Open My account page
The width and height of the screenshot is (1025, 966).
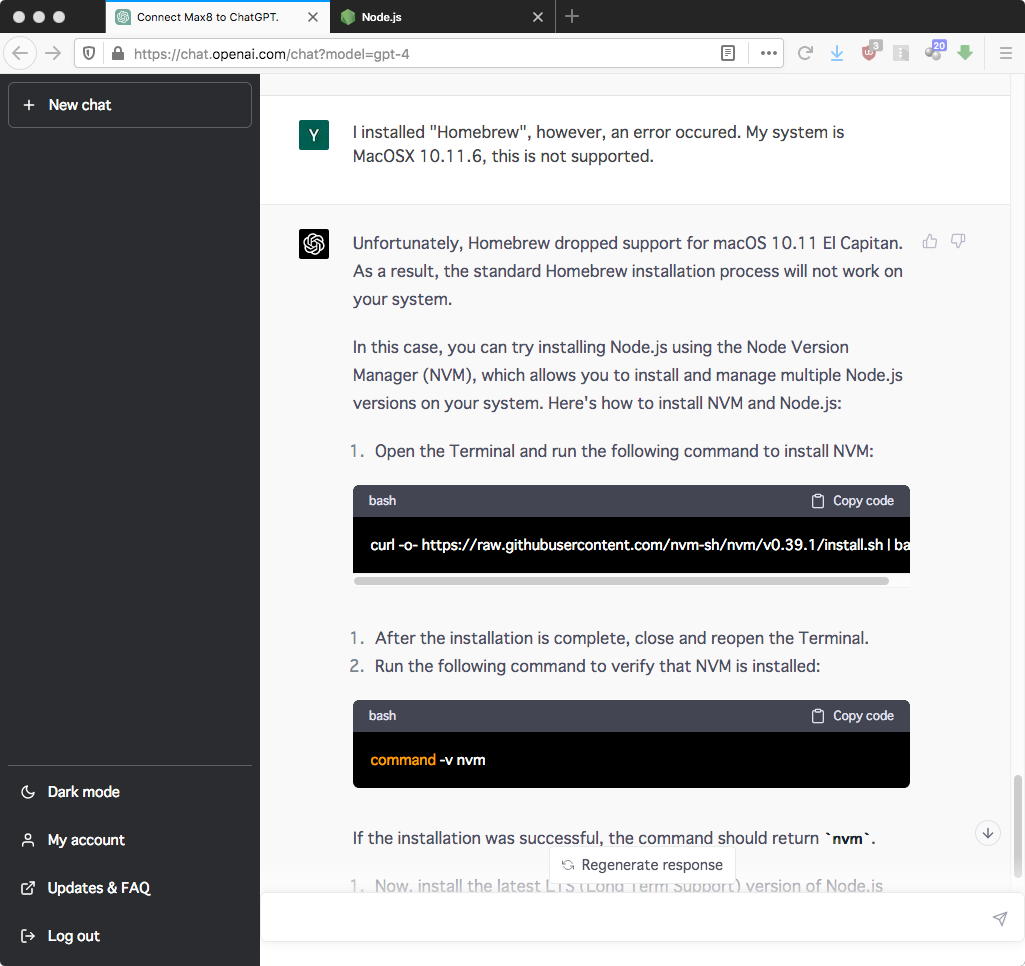[x=129, y=840]
